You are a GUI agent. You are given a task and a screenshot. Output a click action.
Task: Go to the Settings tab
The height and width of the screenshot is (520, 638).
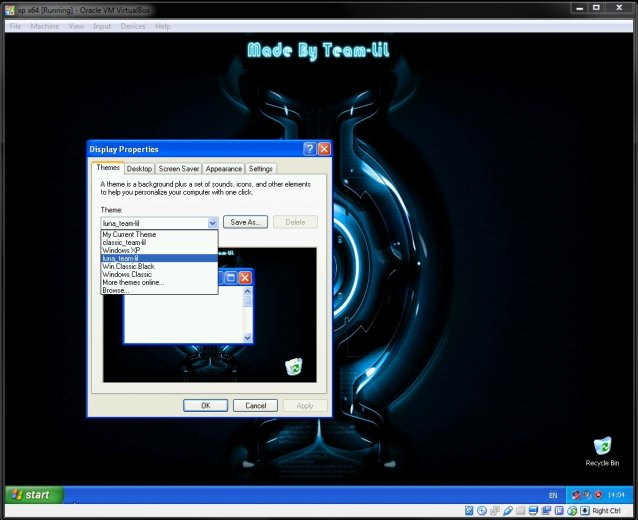click(x=260, y=168)
